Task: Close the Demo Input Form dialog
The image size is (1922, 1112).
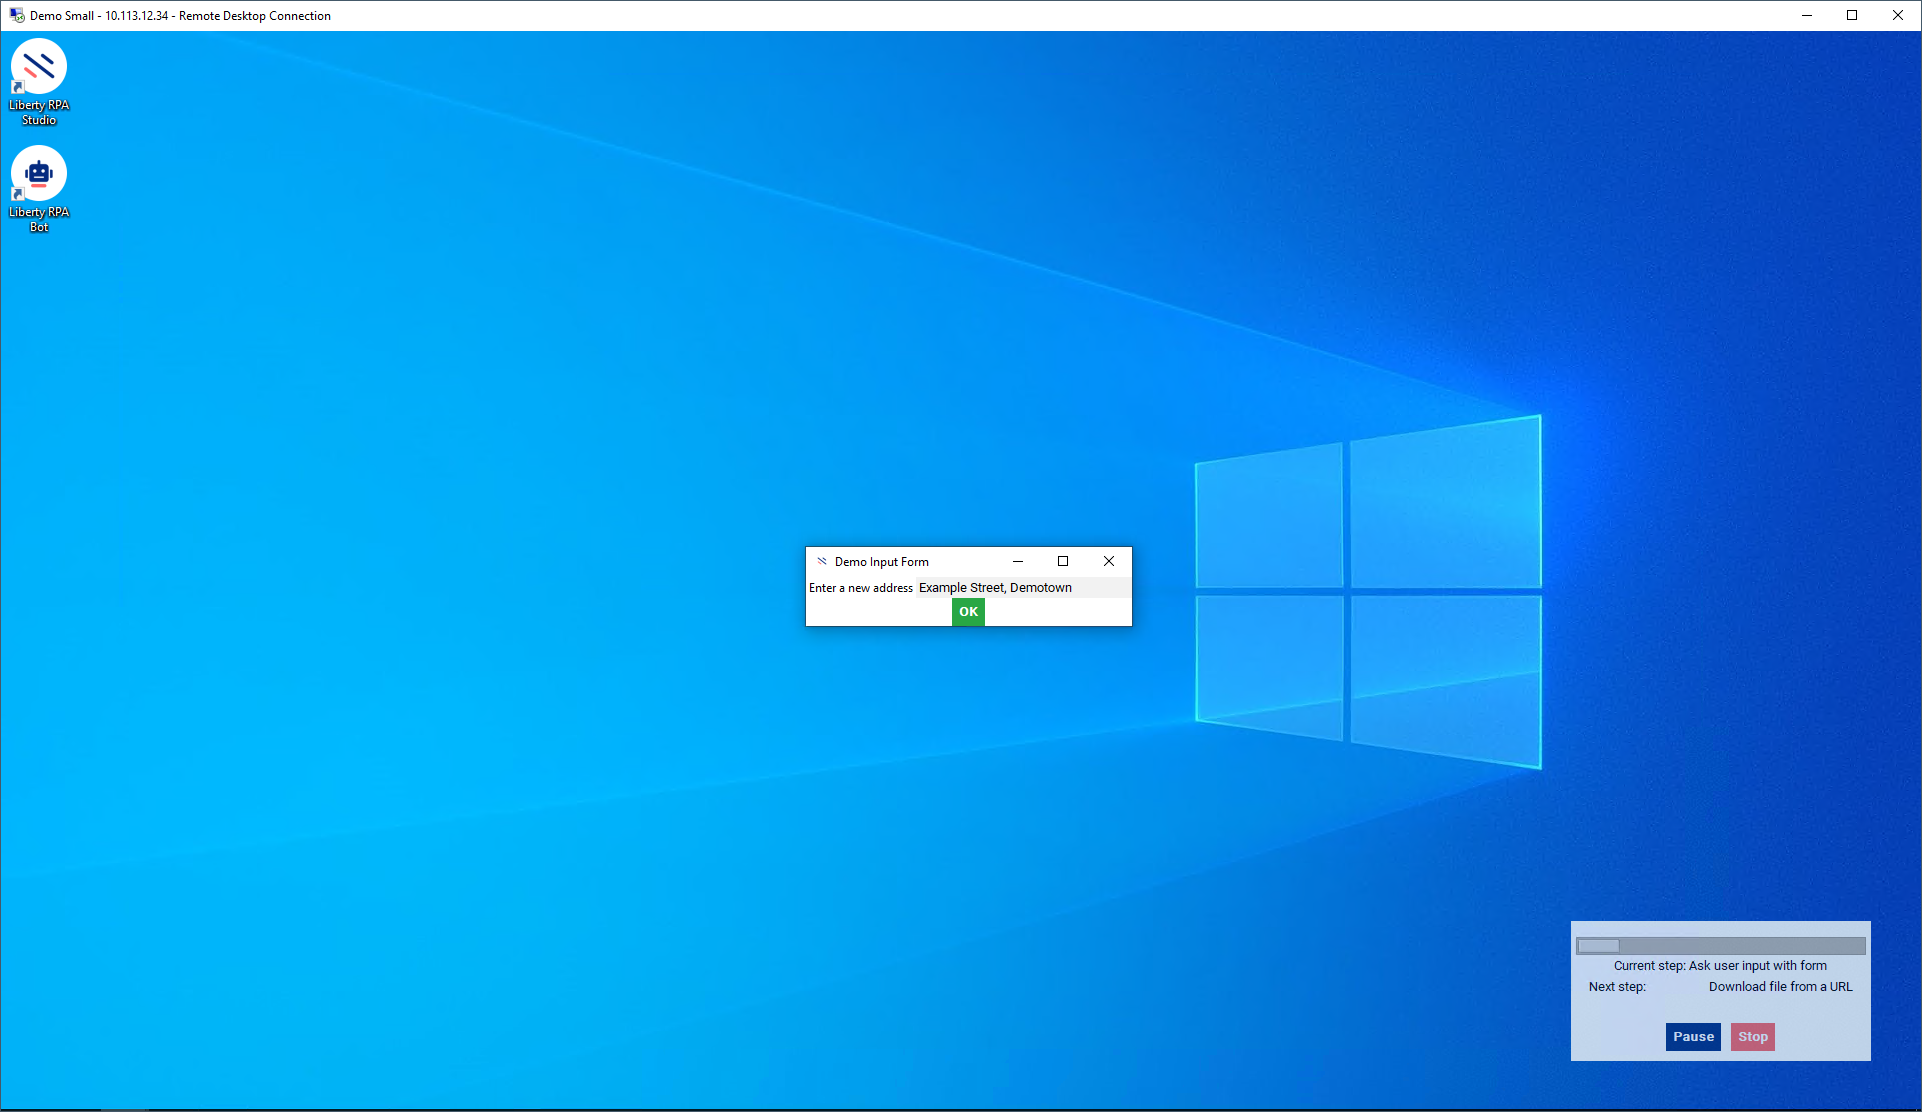Action: coord(1109,561)
